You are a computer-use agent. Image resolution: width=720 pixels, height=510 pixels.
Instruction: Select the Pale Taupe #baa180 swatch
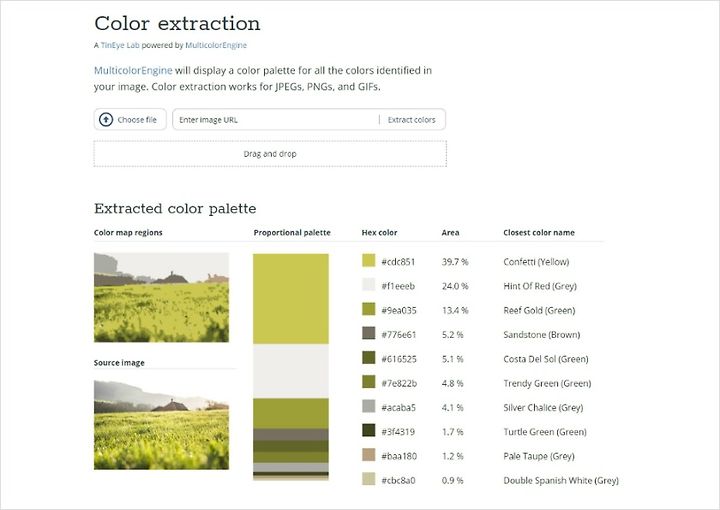coord(368,456)
